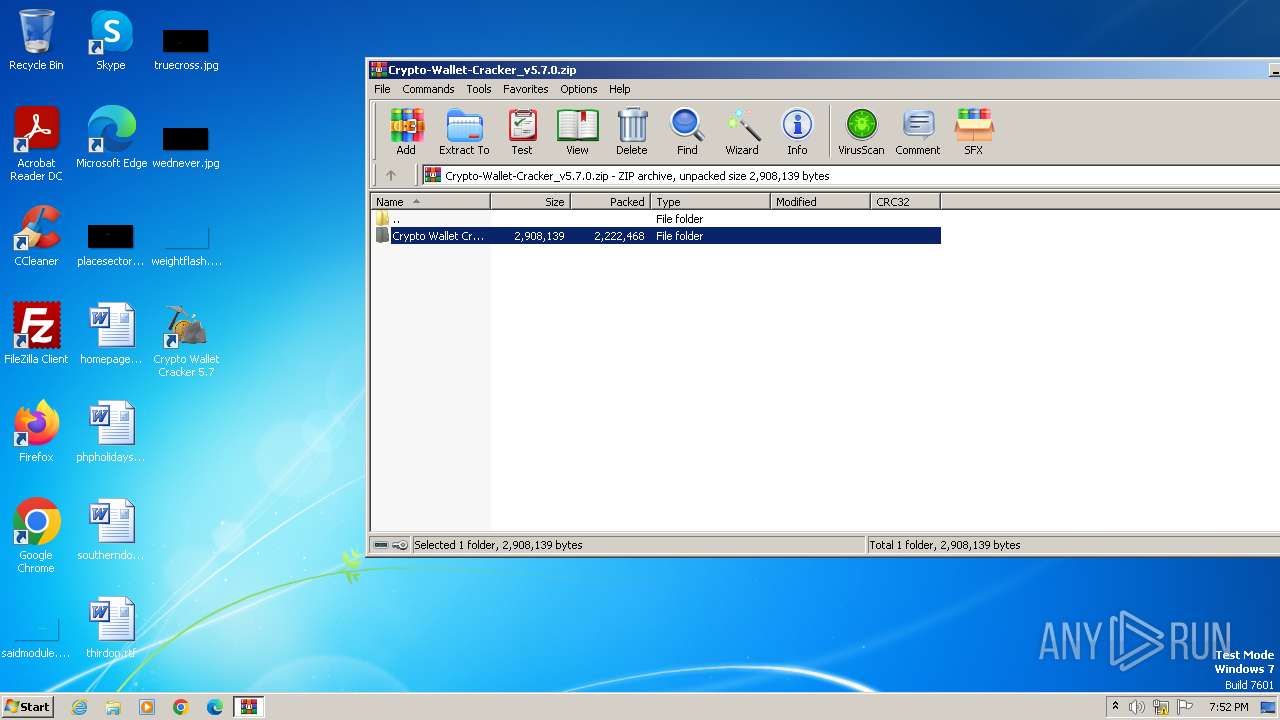This screenshot has width=1280, height=720.
Task: Click the Extract To toolbar icon
Action: pyautogui.click(x=464, y=132)
